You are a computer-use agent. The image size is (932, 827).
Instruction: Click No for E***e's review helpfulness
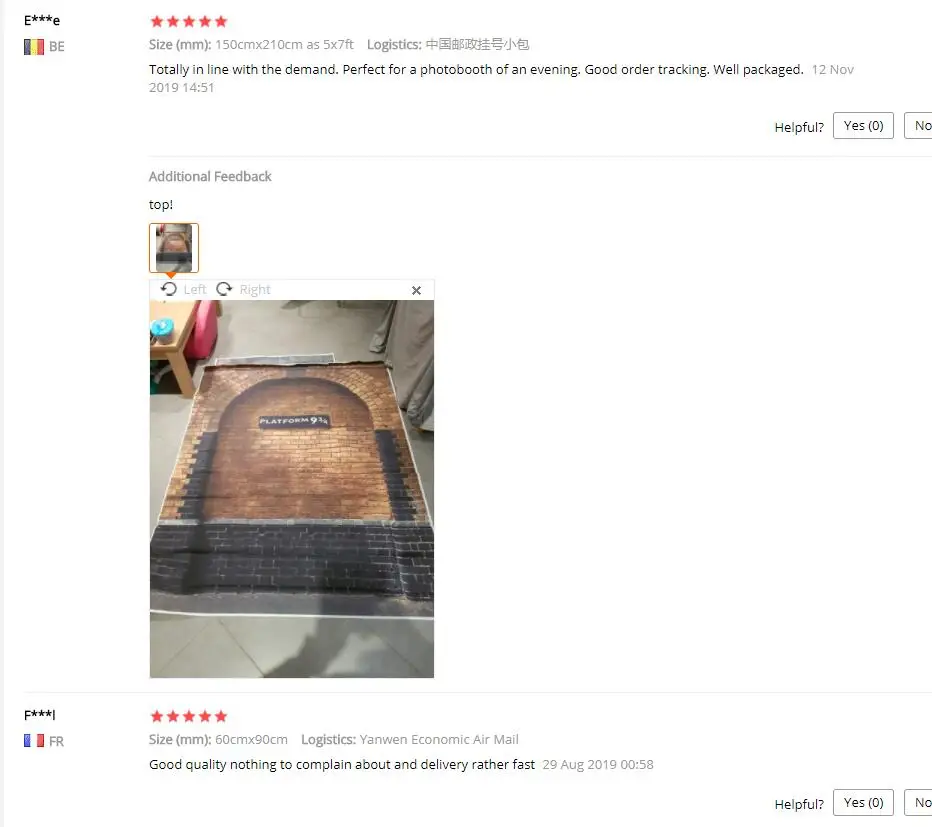(x=919, y=125)
